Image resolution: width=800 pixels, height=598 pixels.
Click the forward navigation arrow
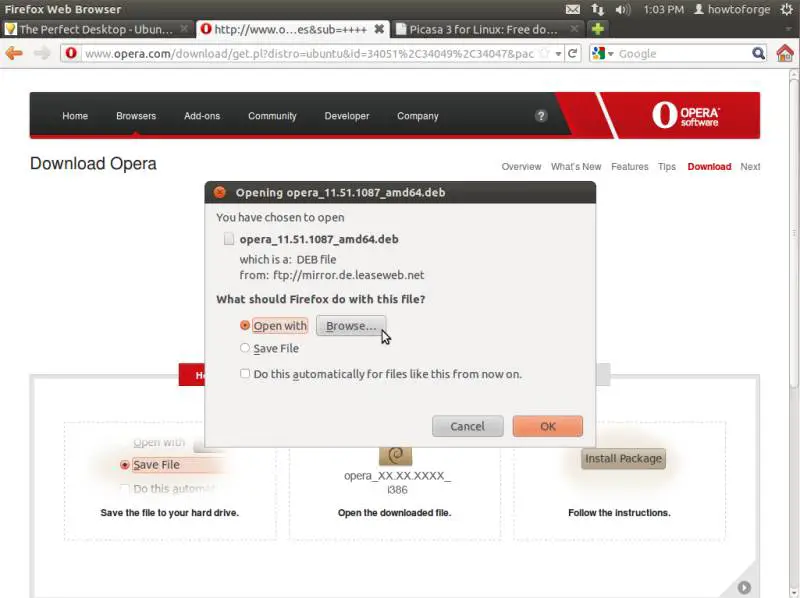pyautogui.click(x=42, y=53)
